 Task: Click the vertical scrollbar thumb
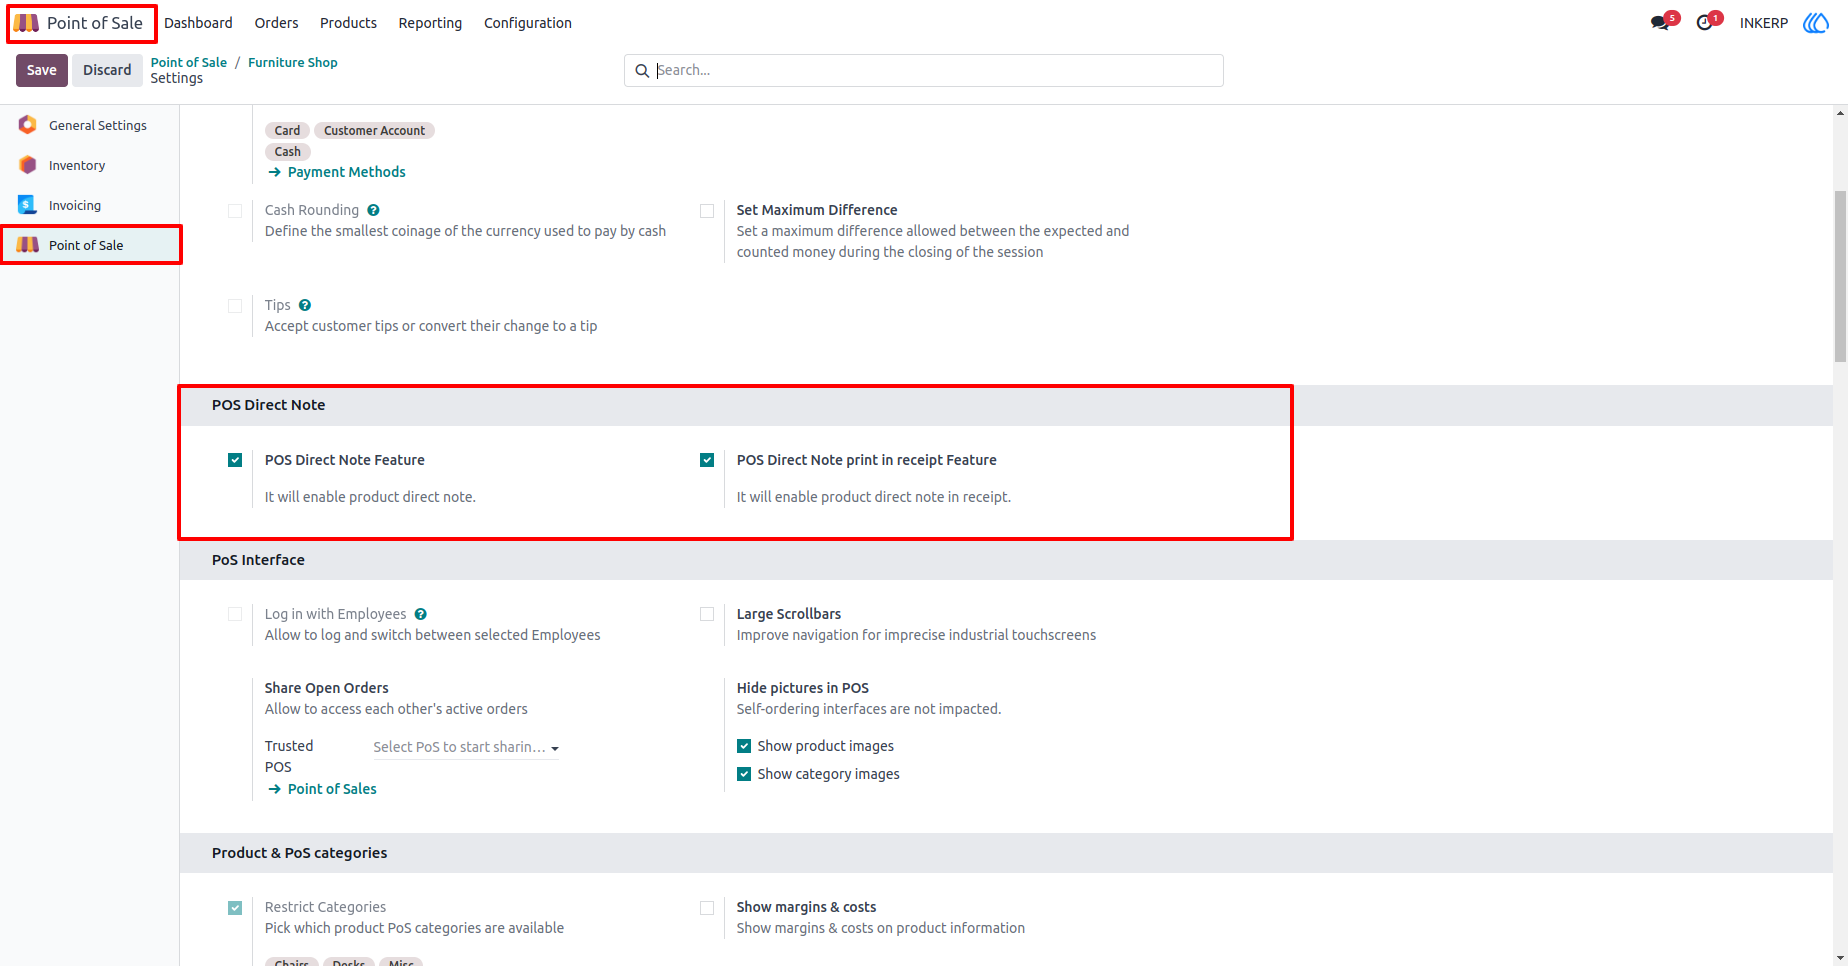pos(1840,276)
